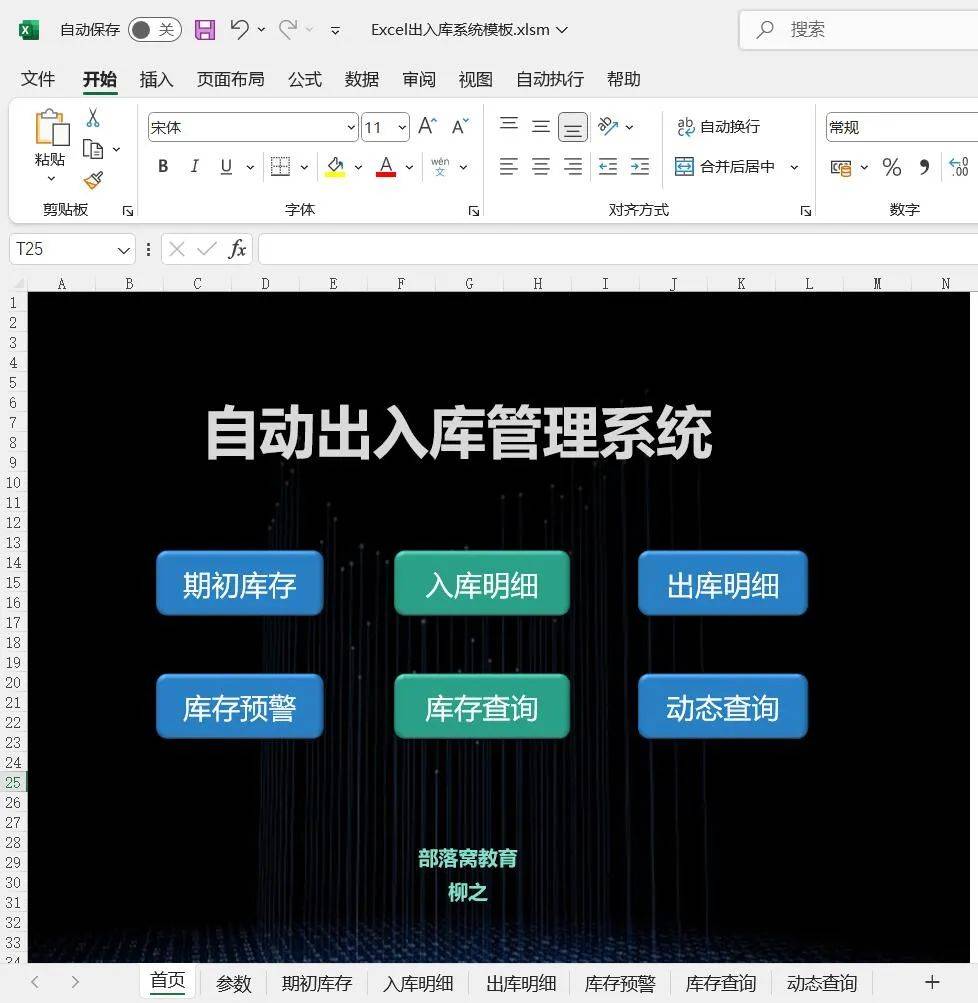Switch to the 公式 ribbon tab
This screenshot has height=1003, width=978.
[x=305, y=79]
